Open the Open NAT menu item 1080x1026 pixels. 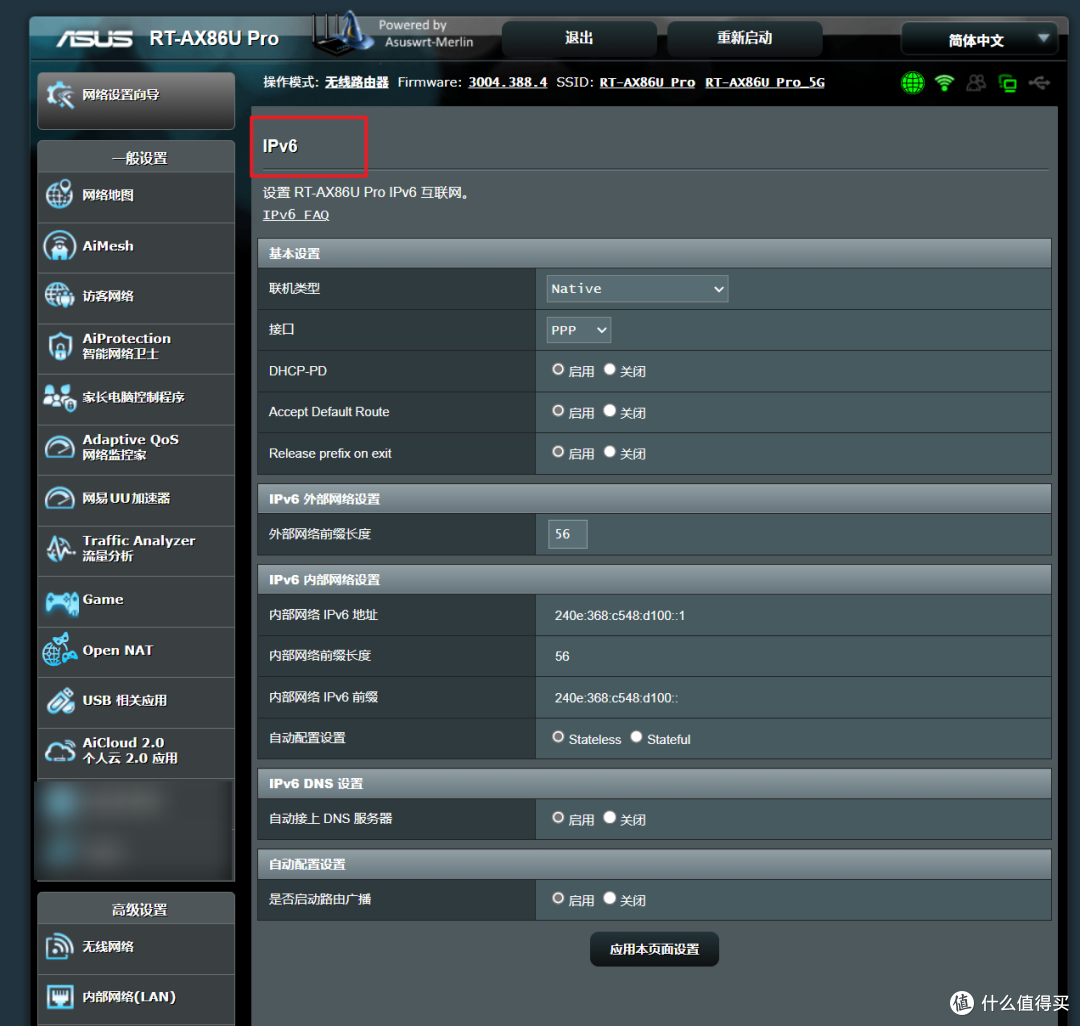point(136,650)
